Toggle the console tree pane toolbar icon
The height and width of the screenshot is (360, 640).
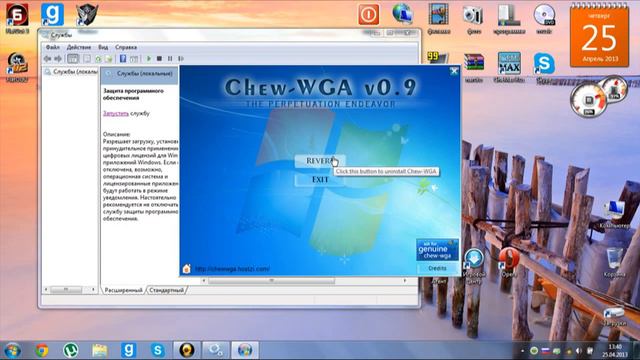tap(73, 59)
